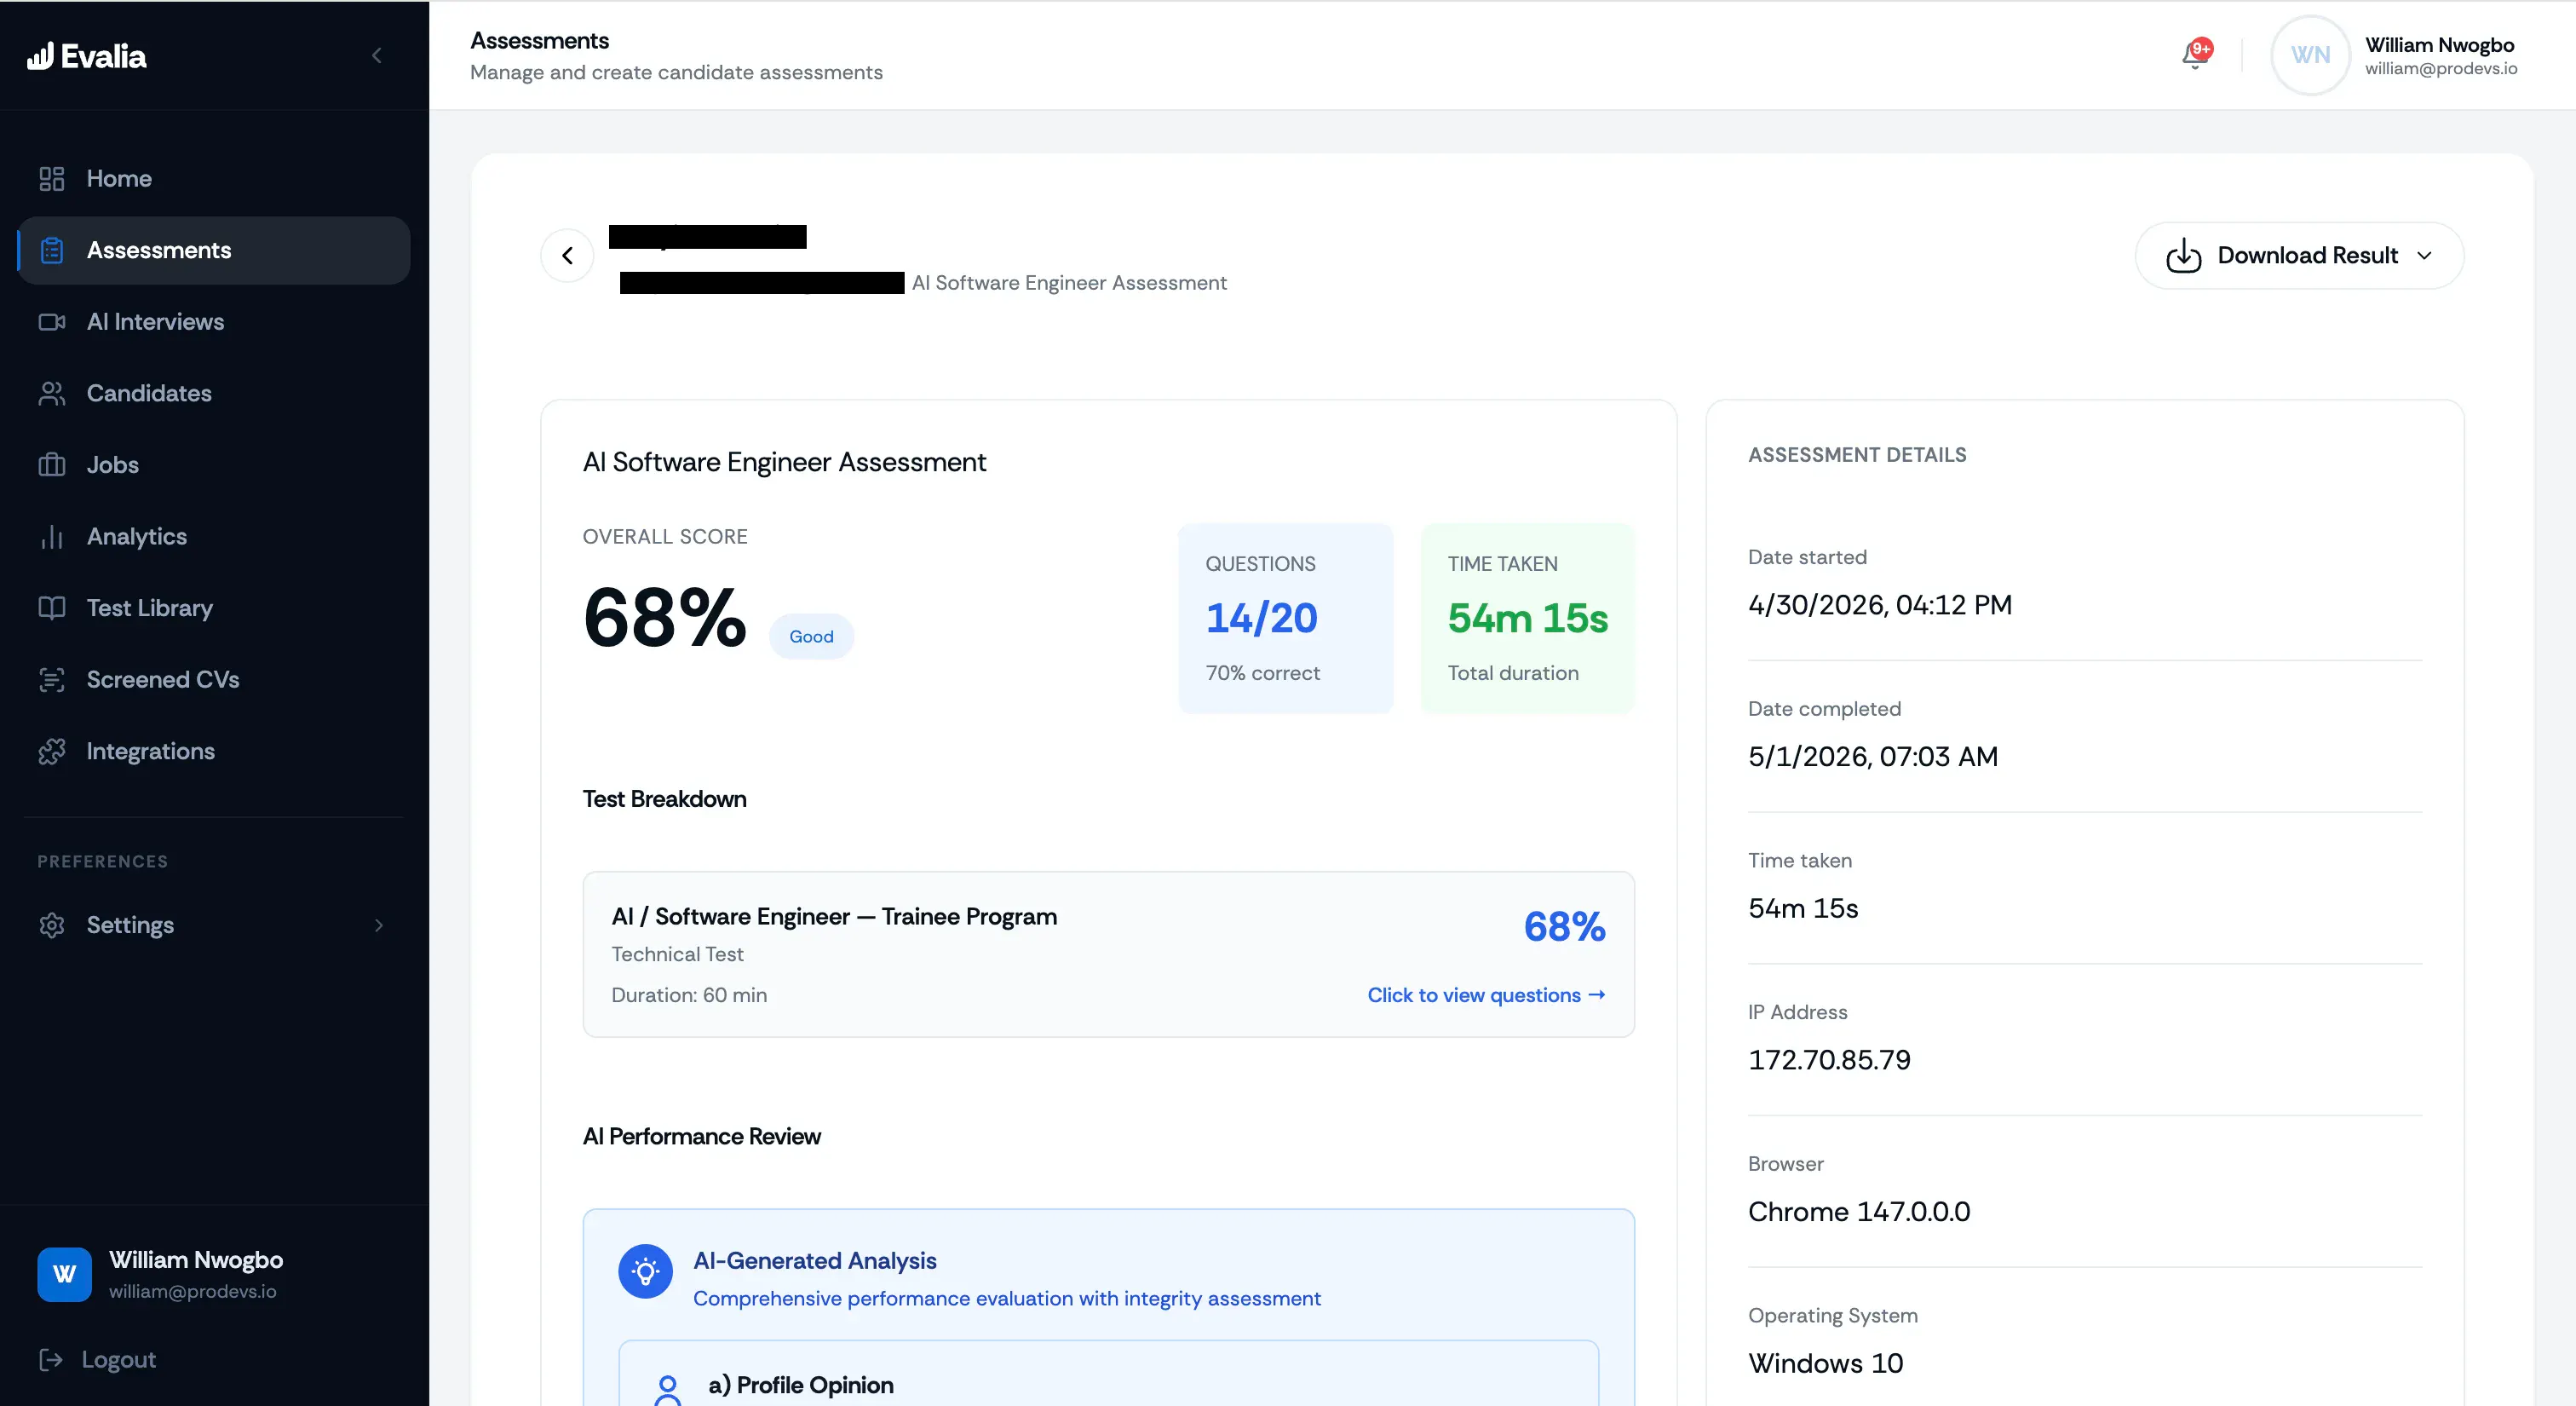Open AI Interviews section
Viewport: 2576px width, 1406px height.
214,322
